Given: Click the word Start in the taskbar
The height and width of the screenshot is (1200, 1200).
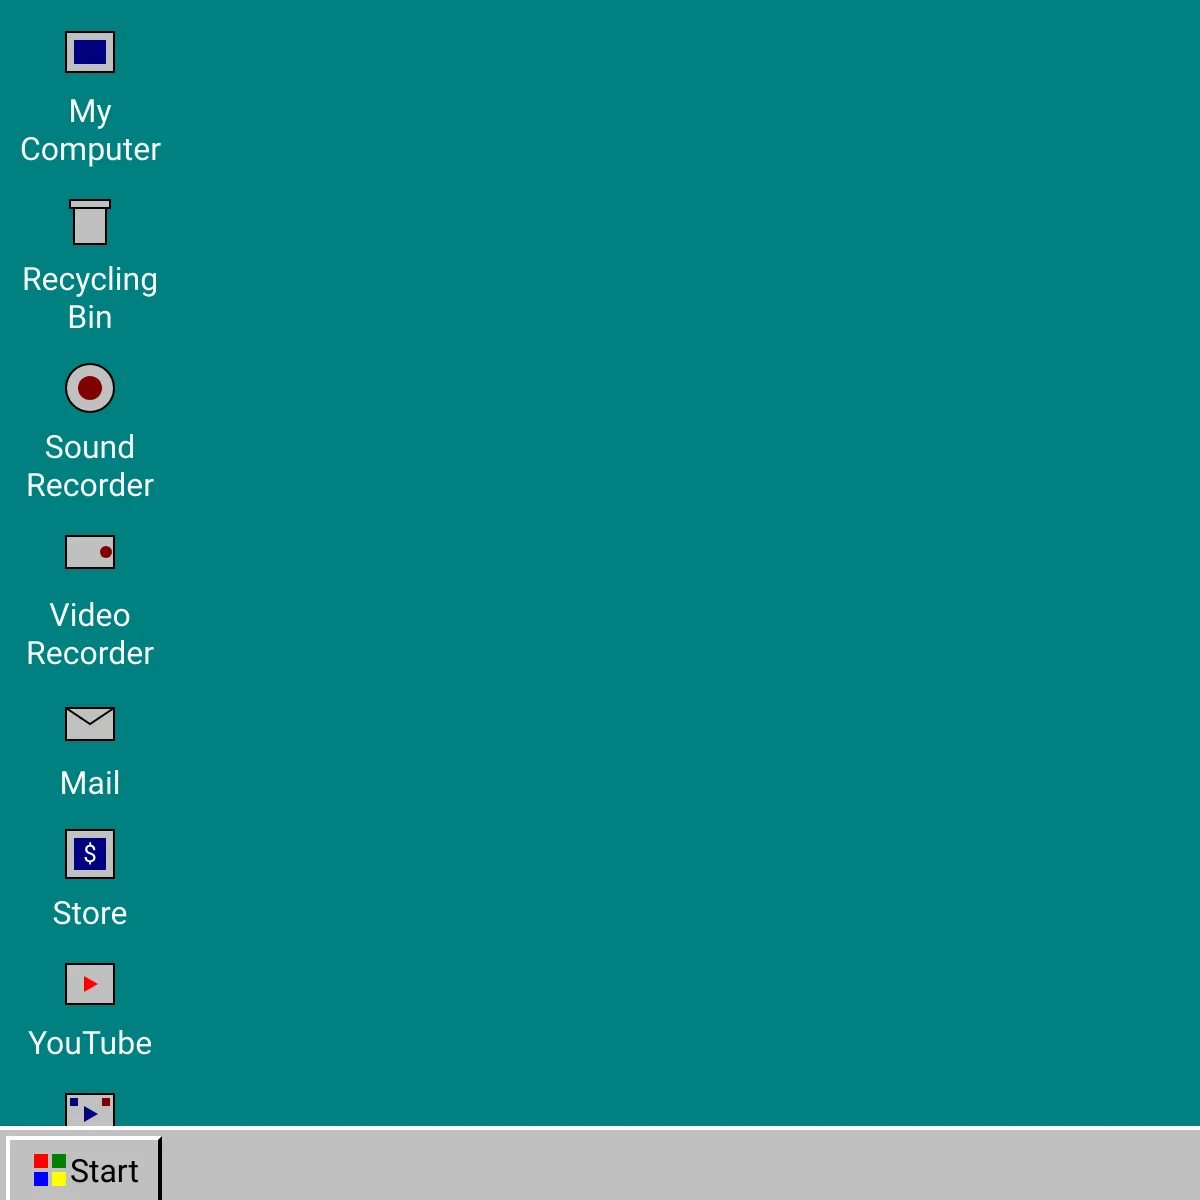Looking at the screenshot, I should point(104,1171).
